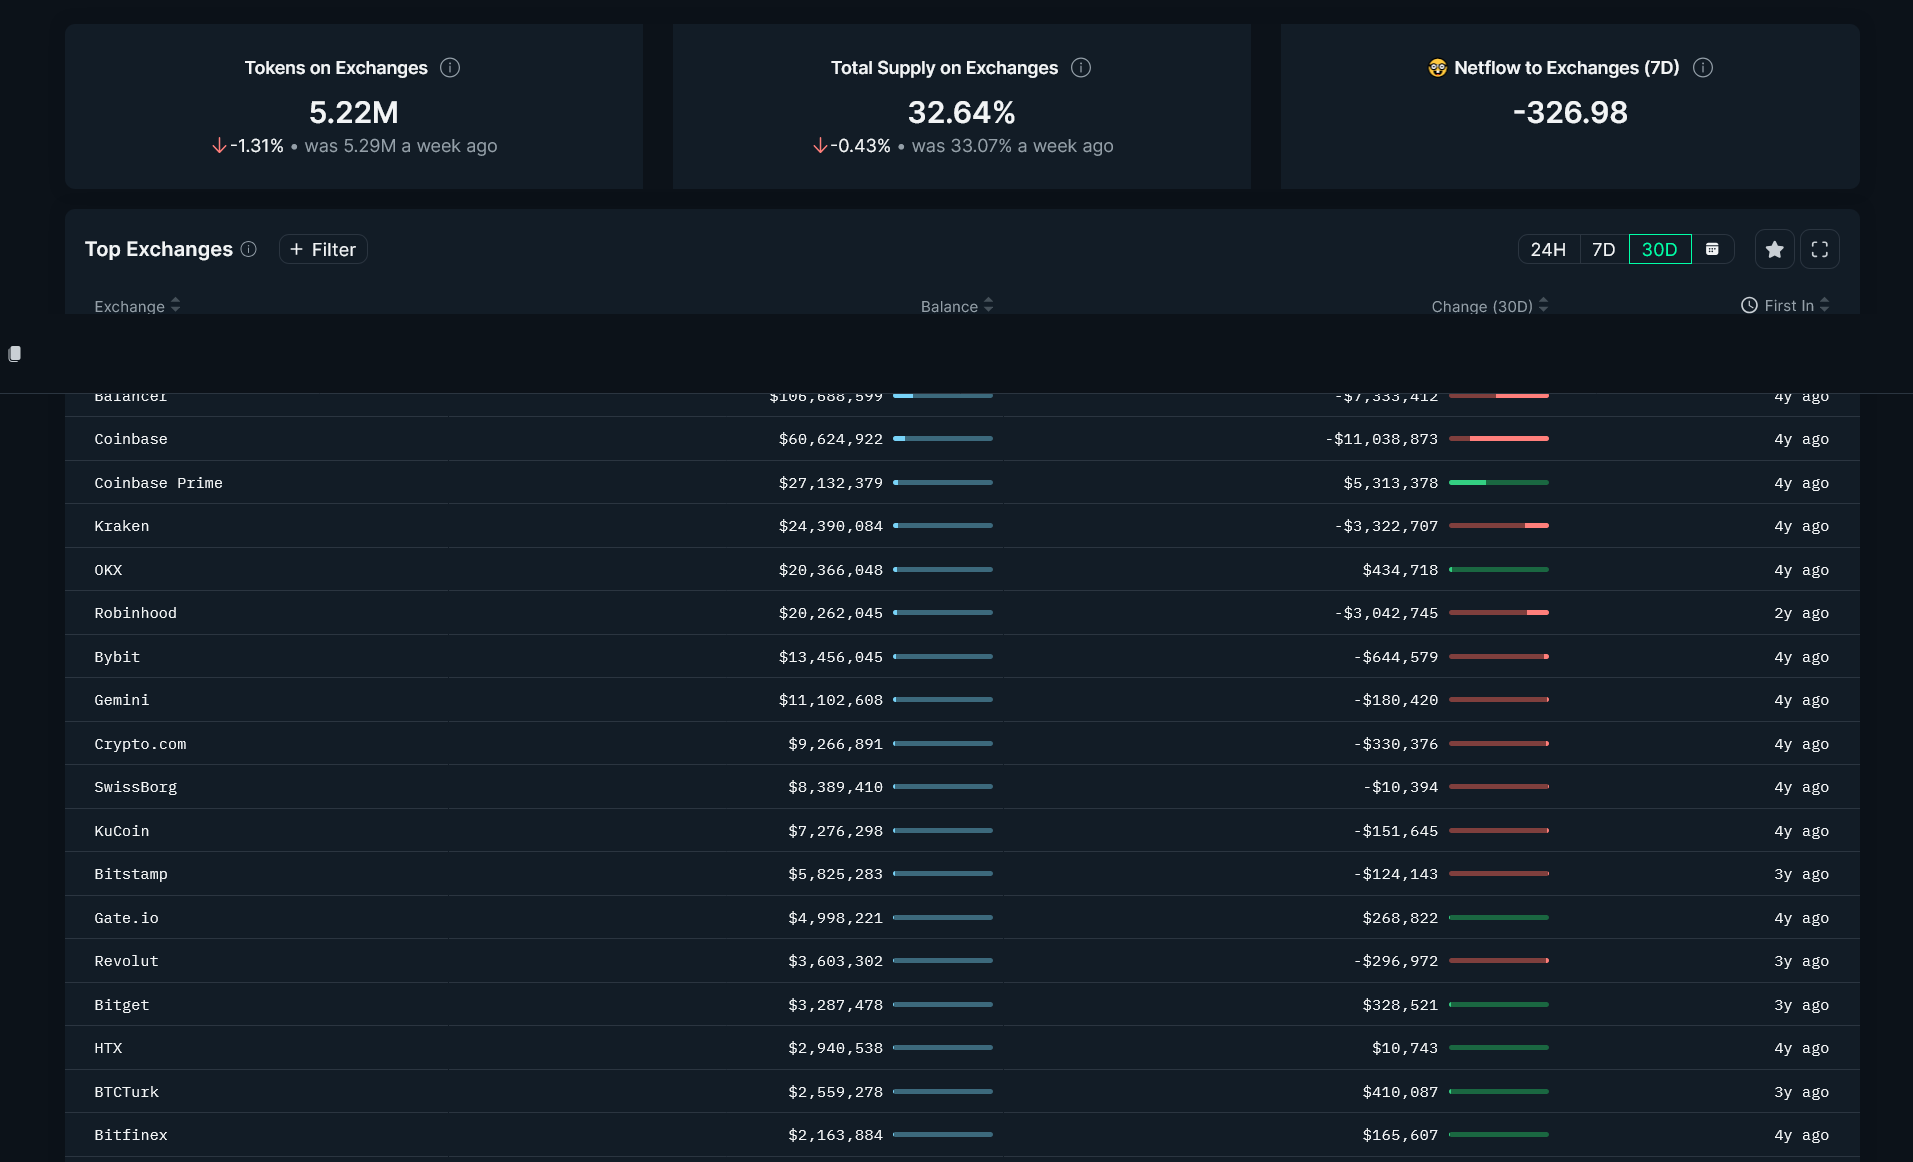This screenshot has height=1162, width=1913.
Task: Sort by First In column
Action: (1785, 306)
